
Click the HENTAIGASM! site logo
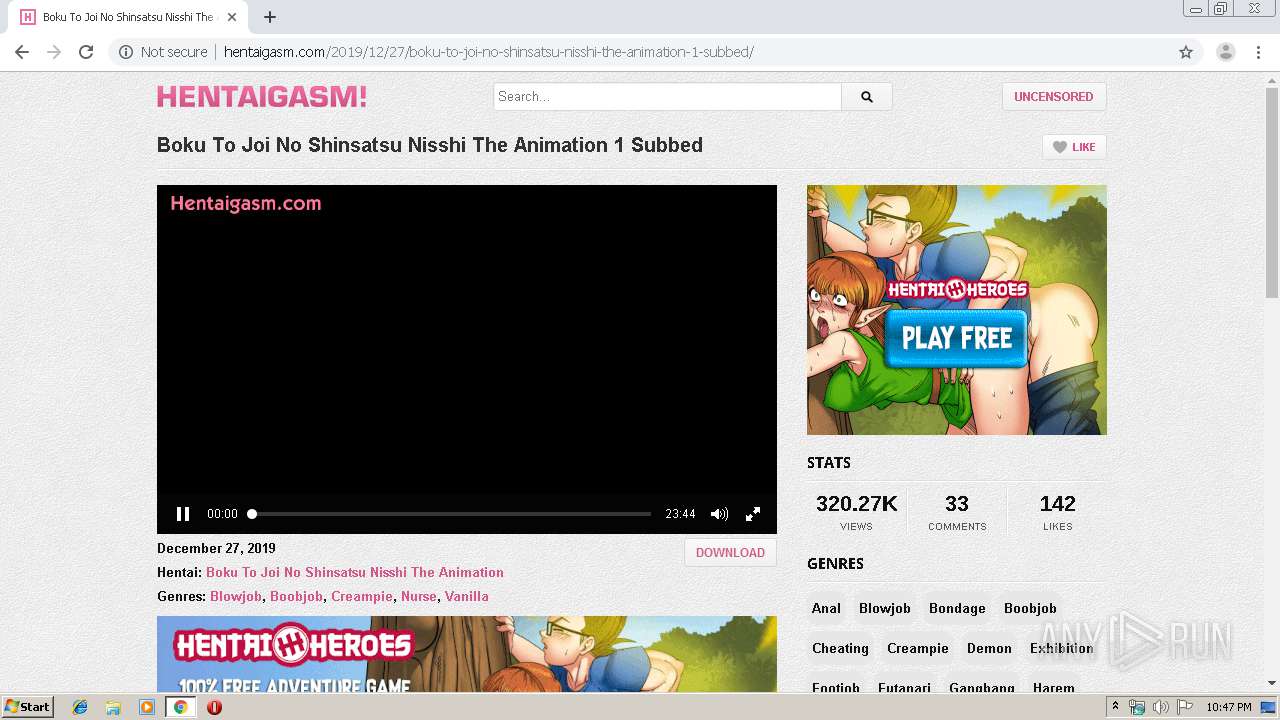pyautogui.click(x=262, y=97)
